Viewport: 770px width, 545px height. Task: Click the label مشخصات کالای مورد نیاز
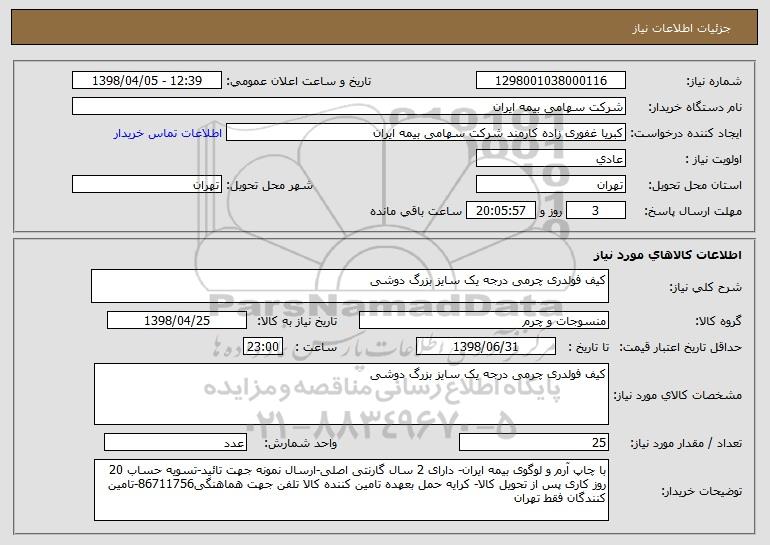pyautogui.click(x=678, y=395)
